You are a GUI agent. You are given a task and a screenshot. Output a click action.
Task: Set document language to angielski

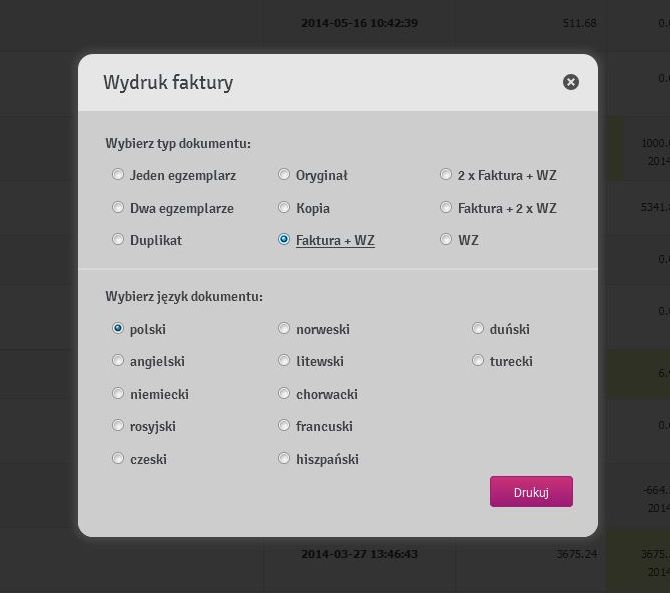click(118, 361)
